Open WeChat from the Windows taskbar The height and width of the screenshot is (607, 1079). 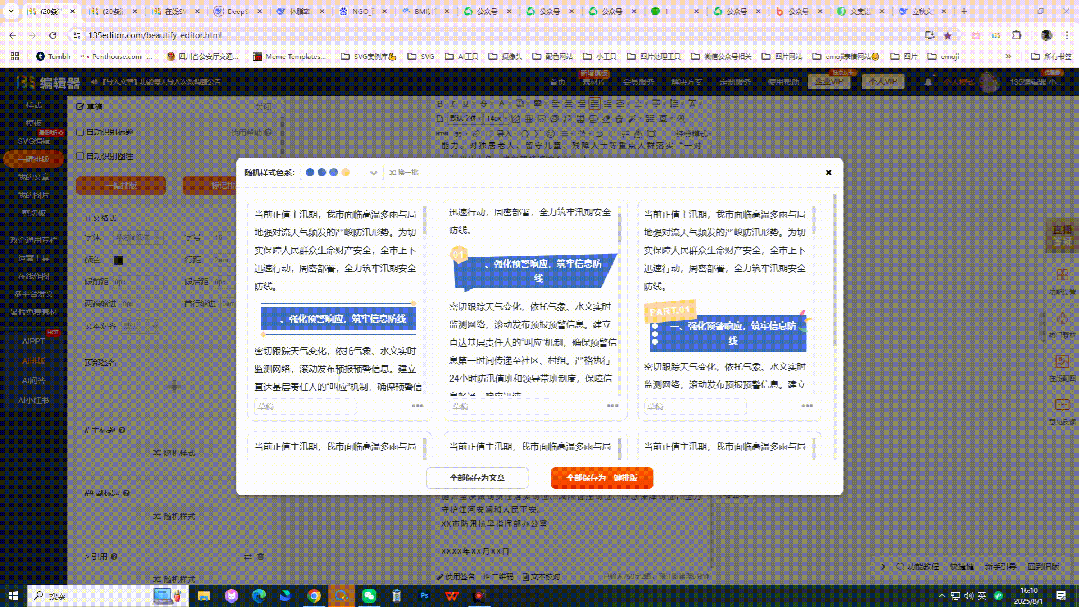(x=368, y=596)
